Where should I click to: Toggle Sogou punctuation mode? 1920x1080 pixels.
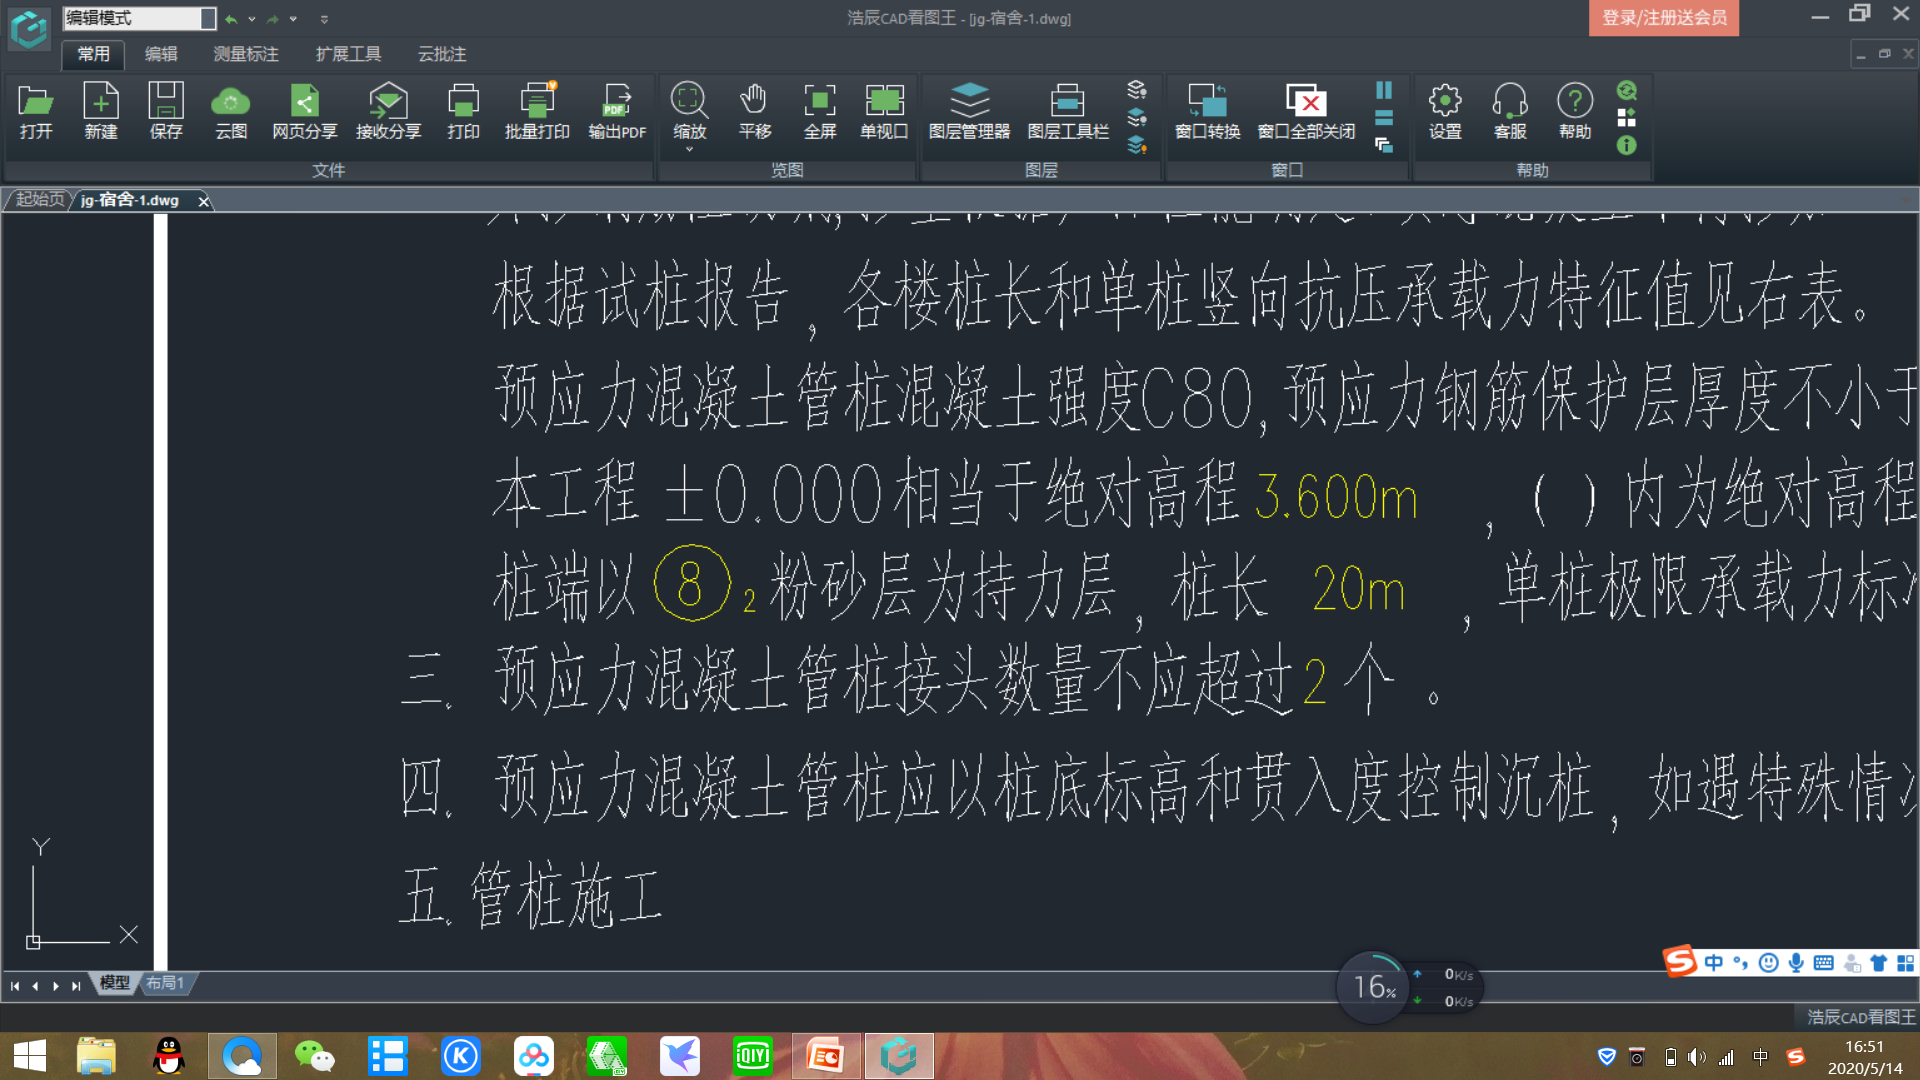[x=1741, y=963]
